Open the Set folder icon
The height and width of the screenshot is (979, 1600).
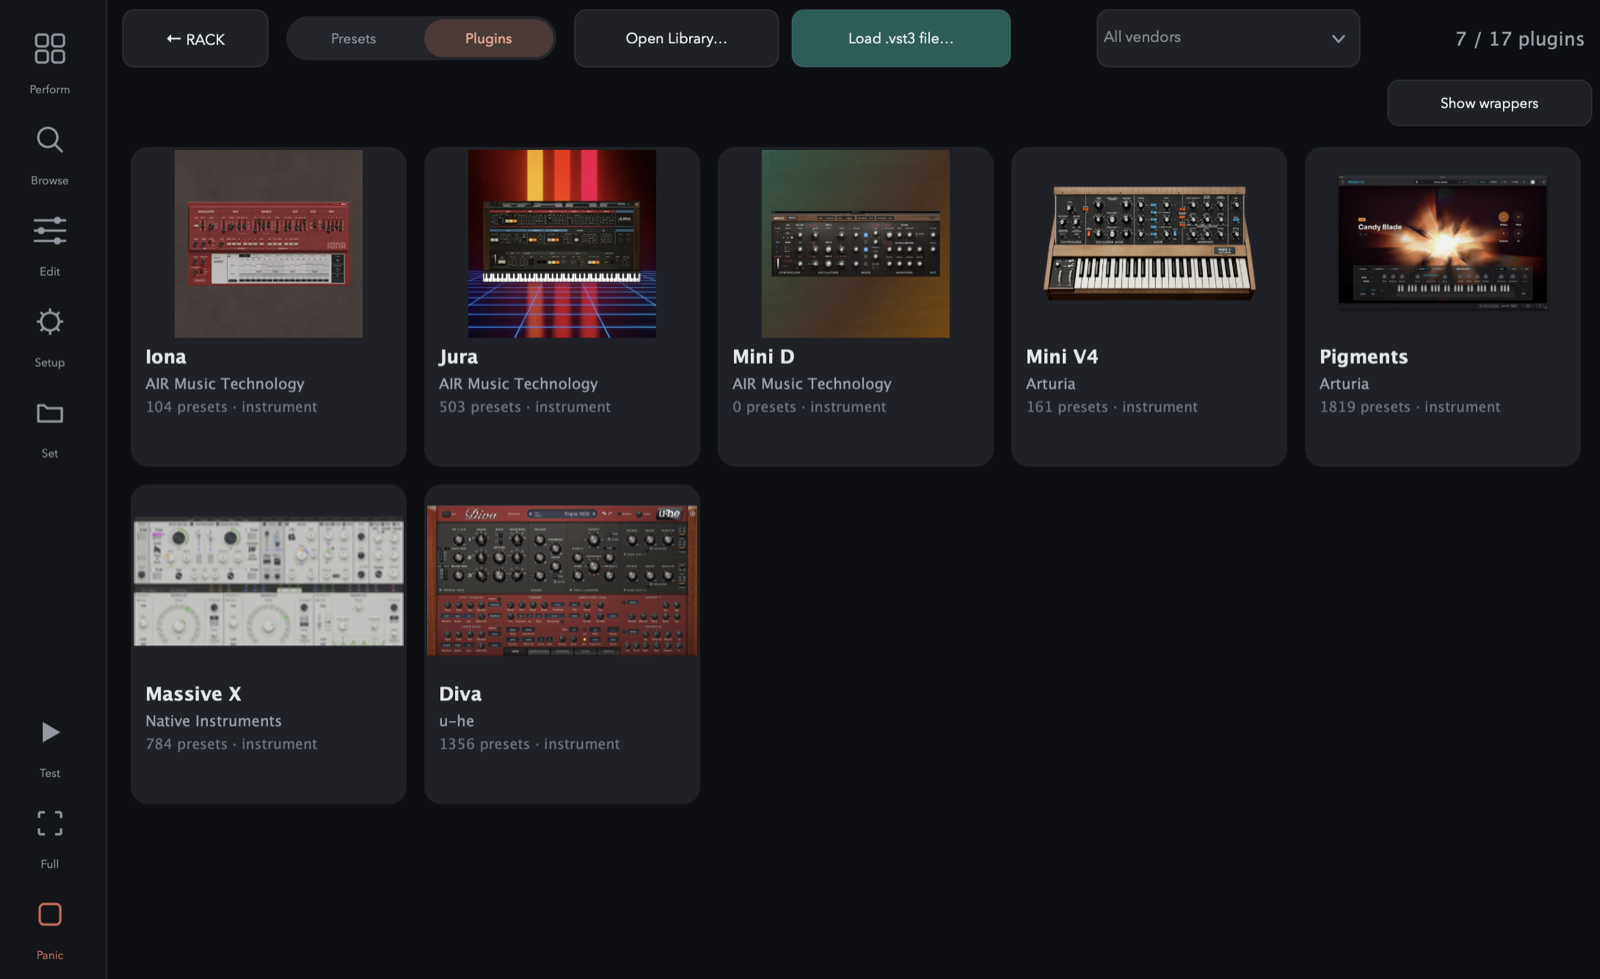[x=49, y=413]
